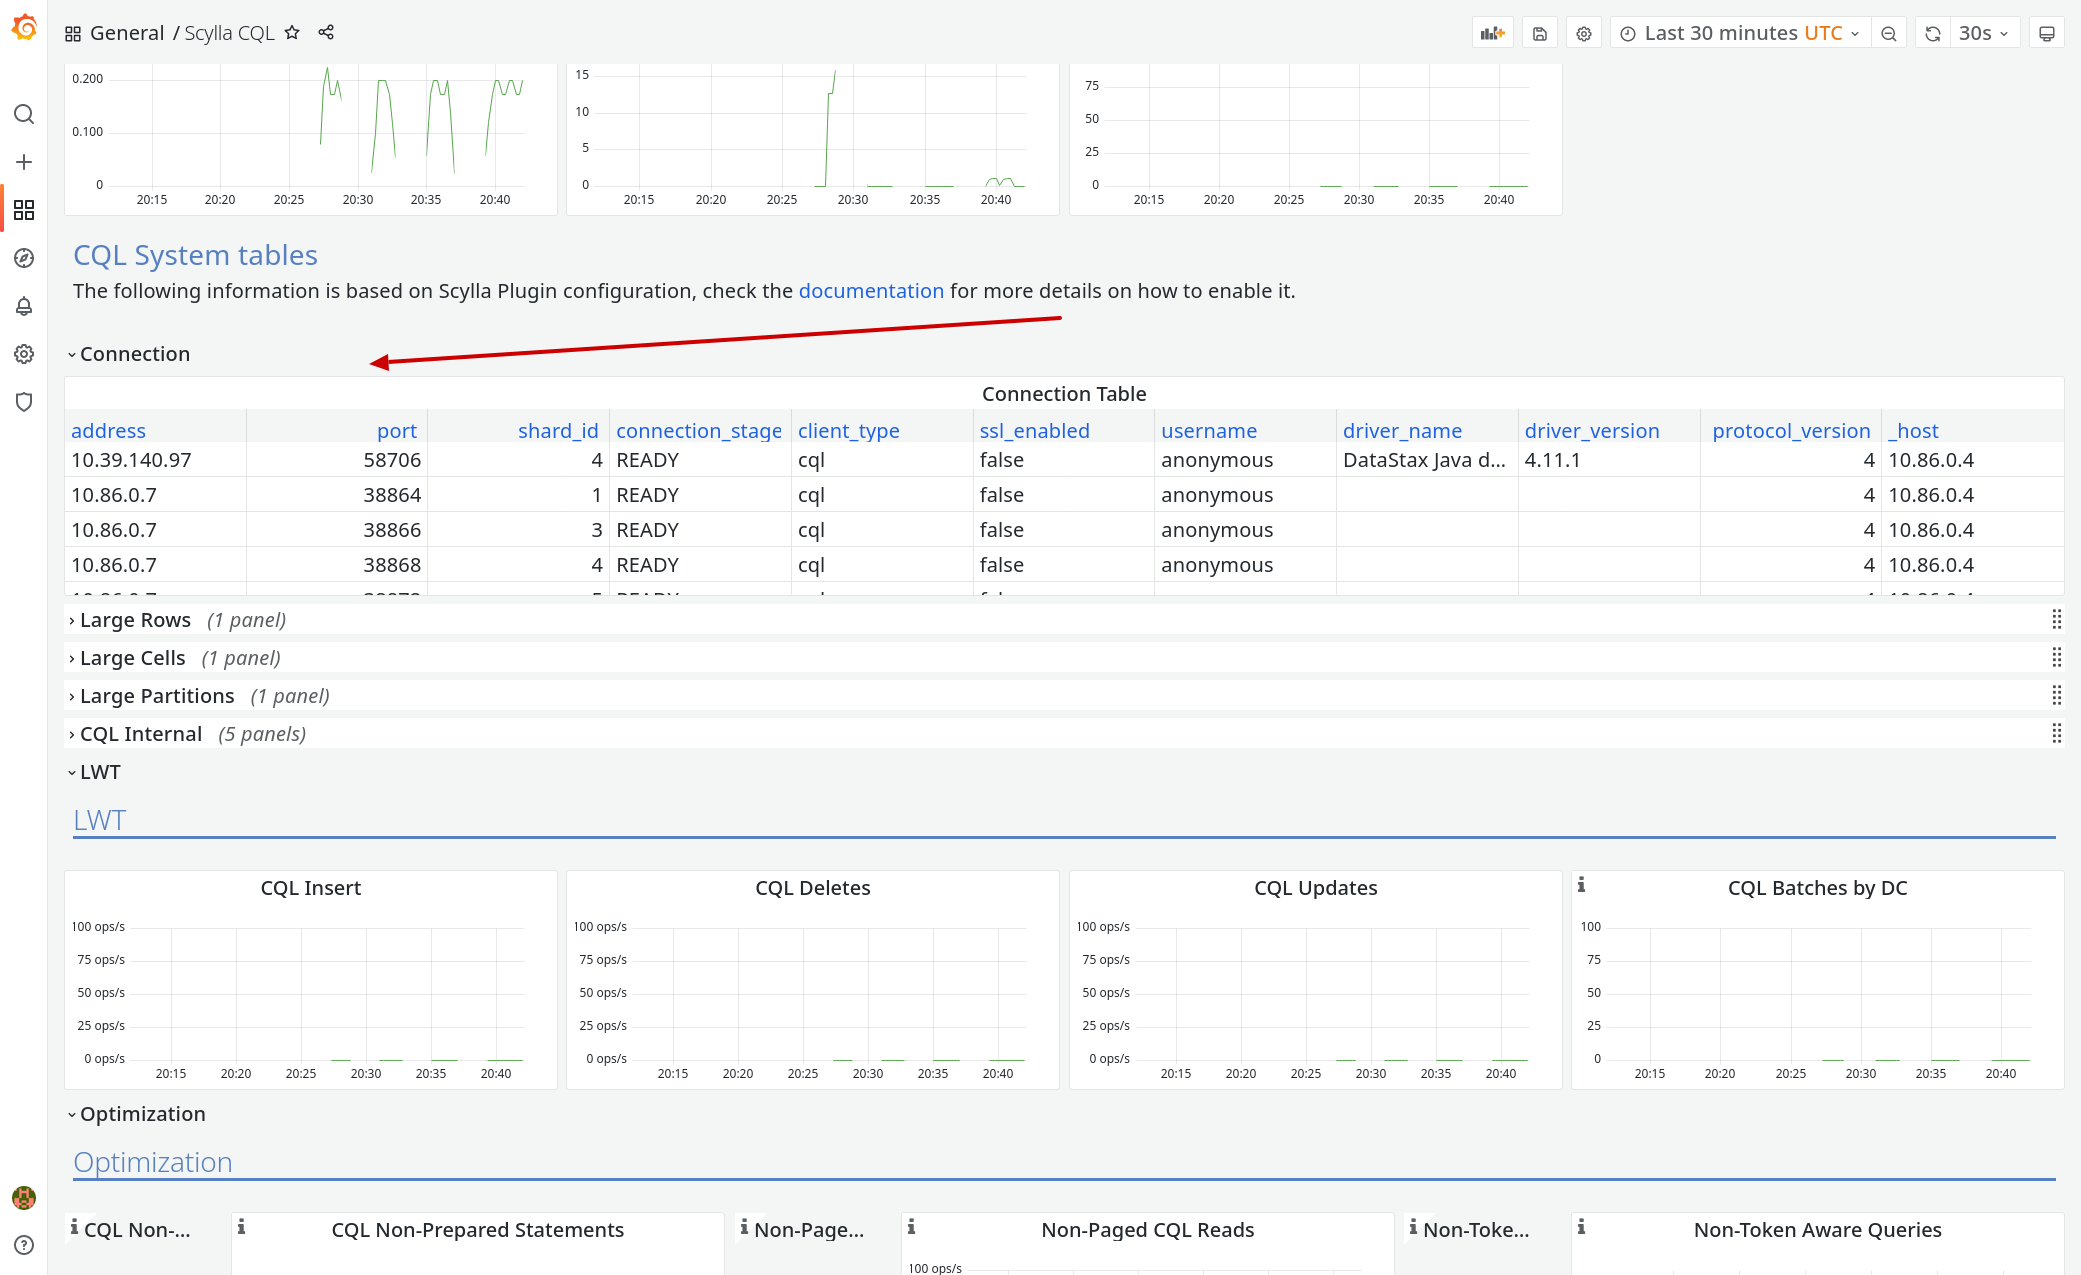Save the dashboard using the save icon
This screenshot has width=2081, height=1275.
coord(1539,32)
